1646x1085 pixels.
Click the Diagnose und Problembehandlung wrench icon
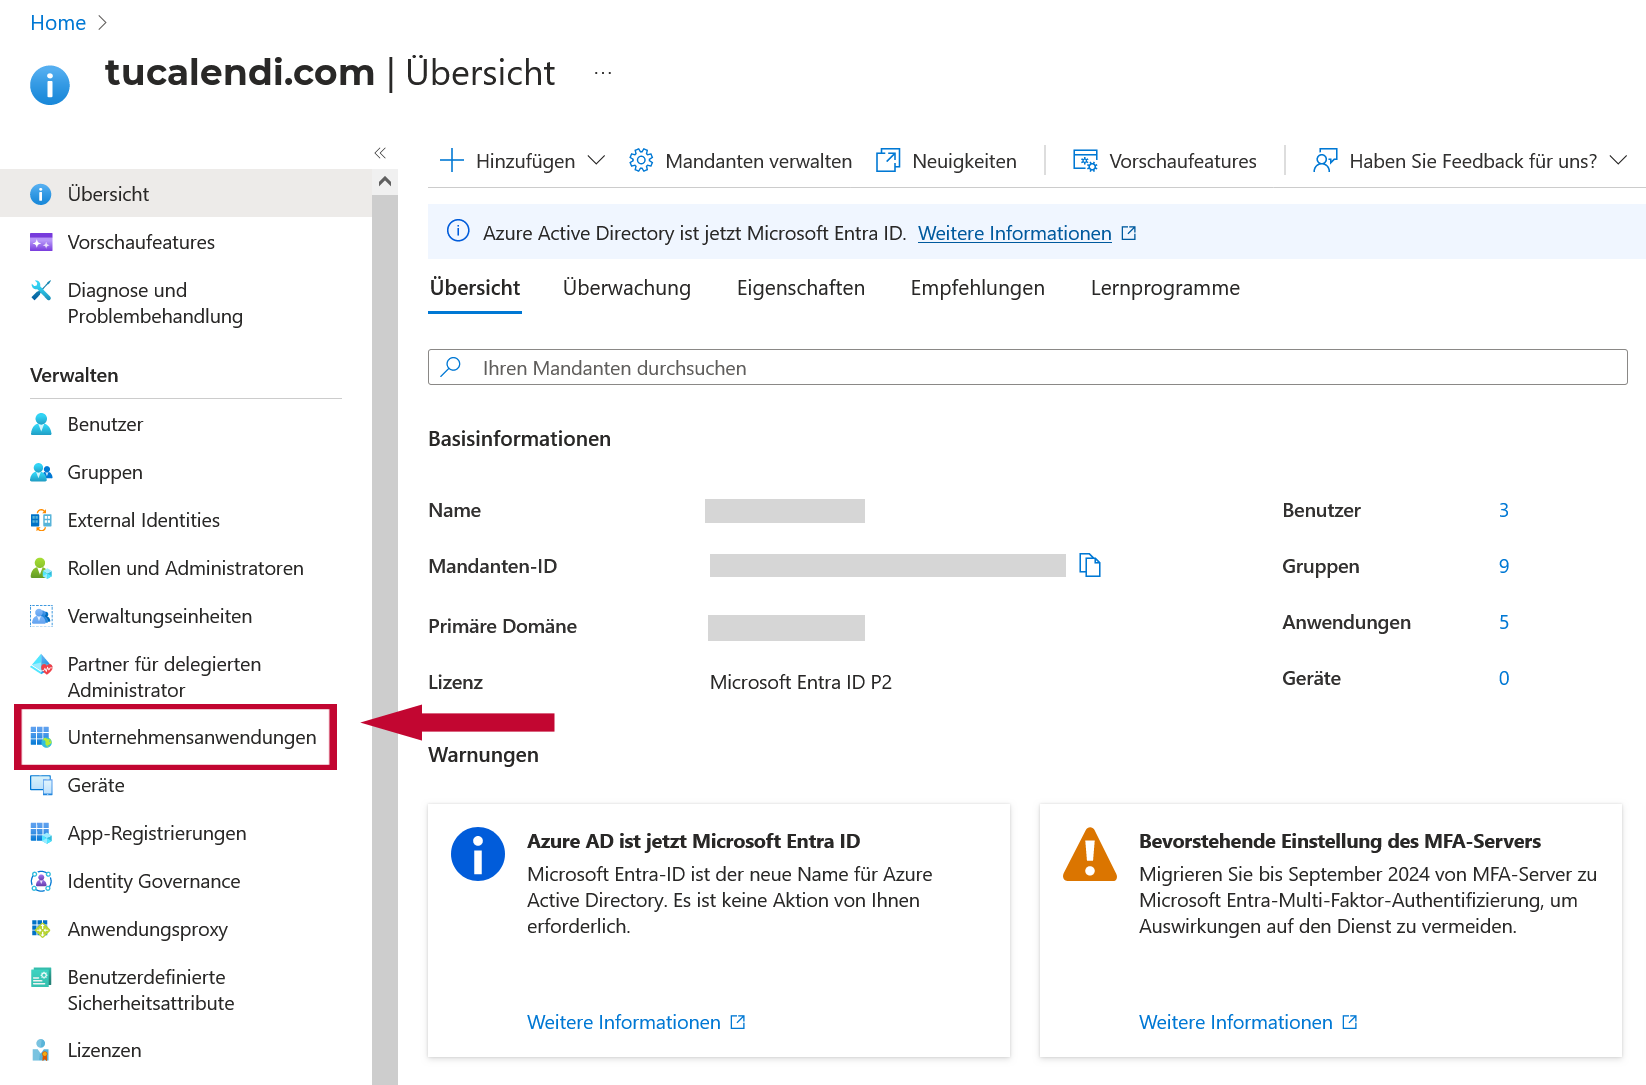tap(41, 290)
